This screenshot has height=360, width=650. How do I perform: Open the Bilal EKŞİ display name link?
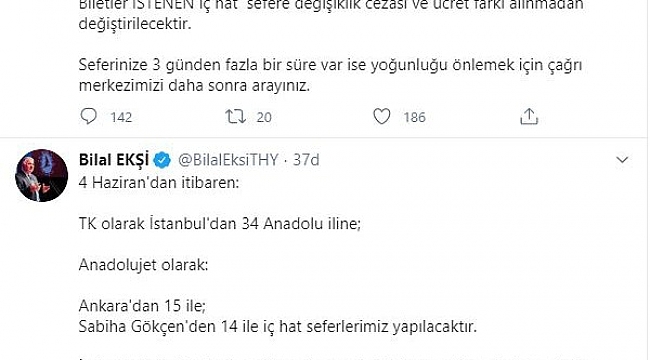[114, 160]
